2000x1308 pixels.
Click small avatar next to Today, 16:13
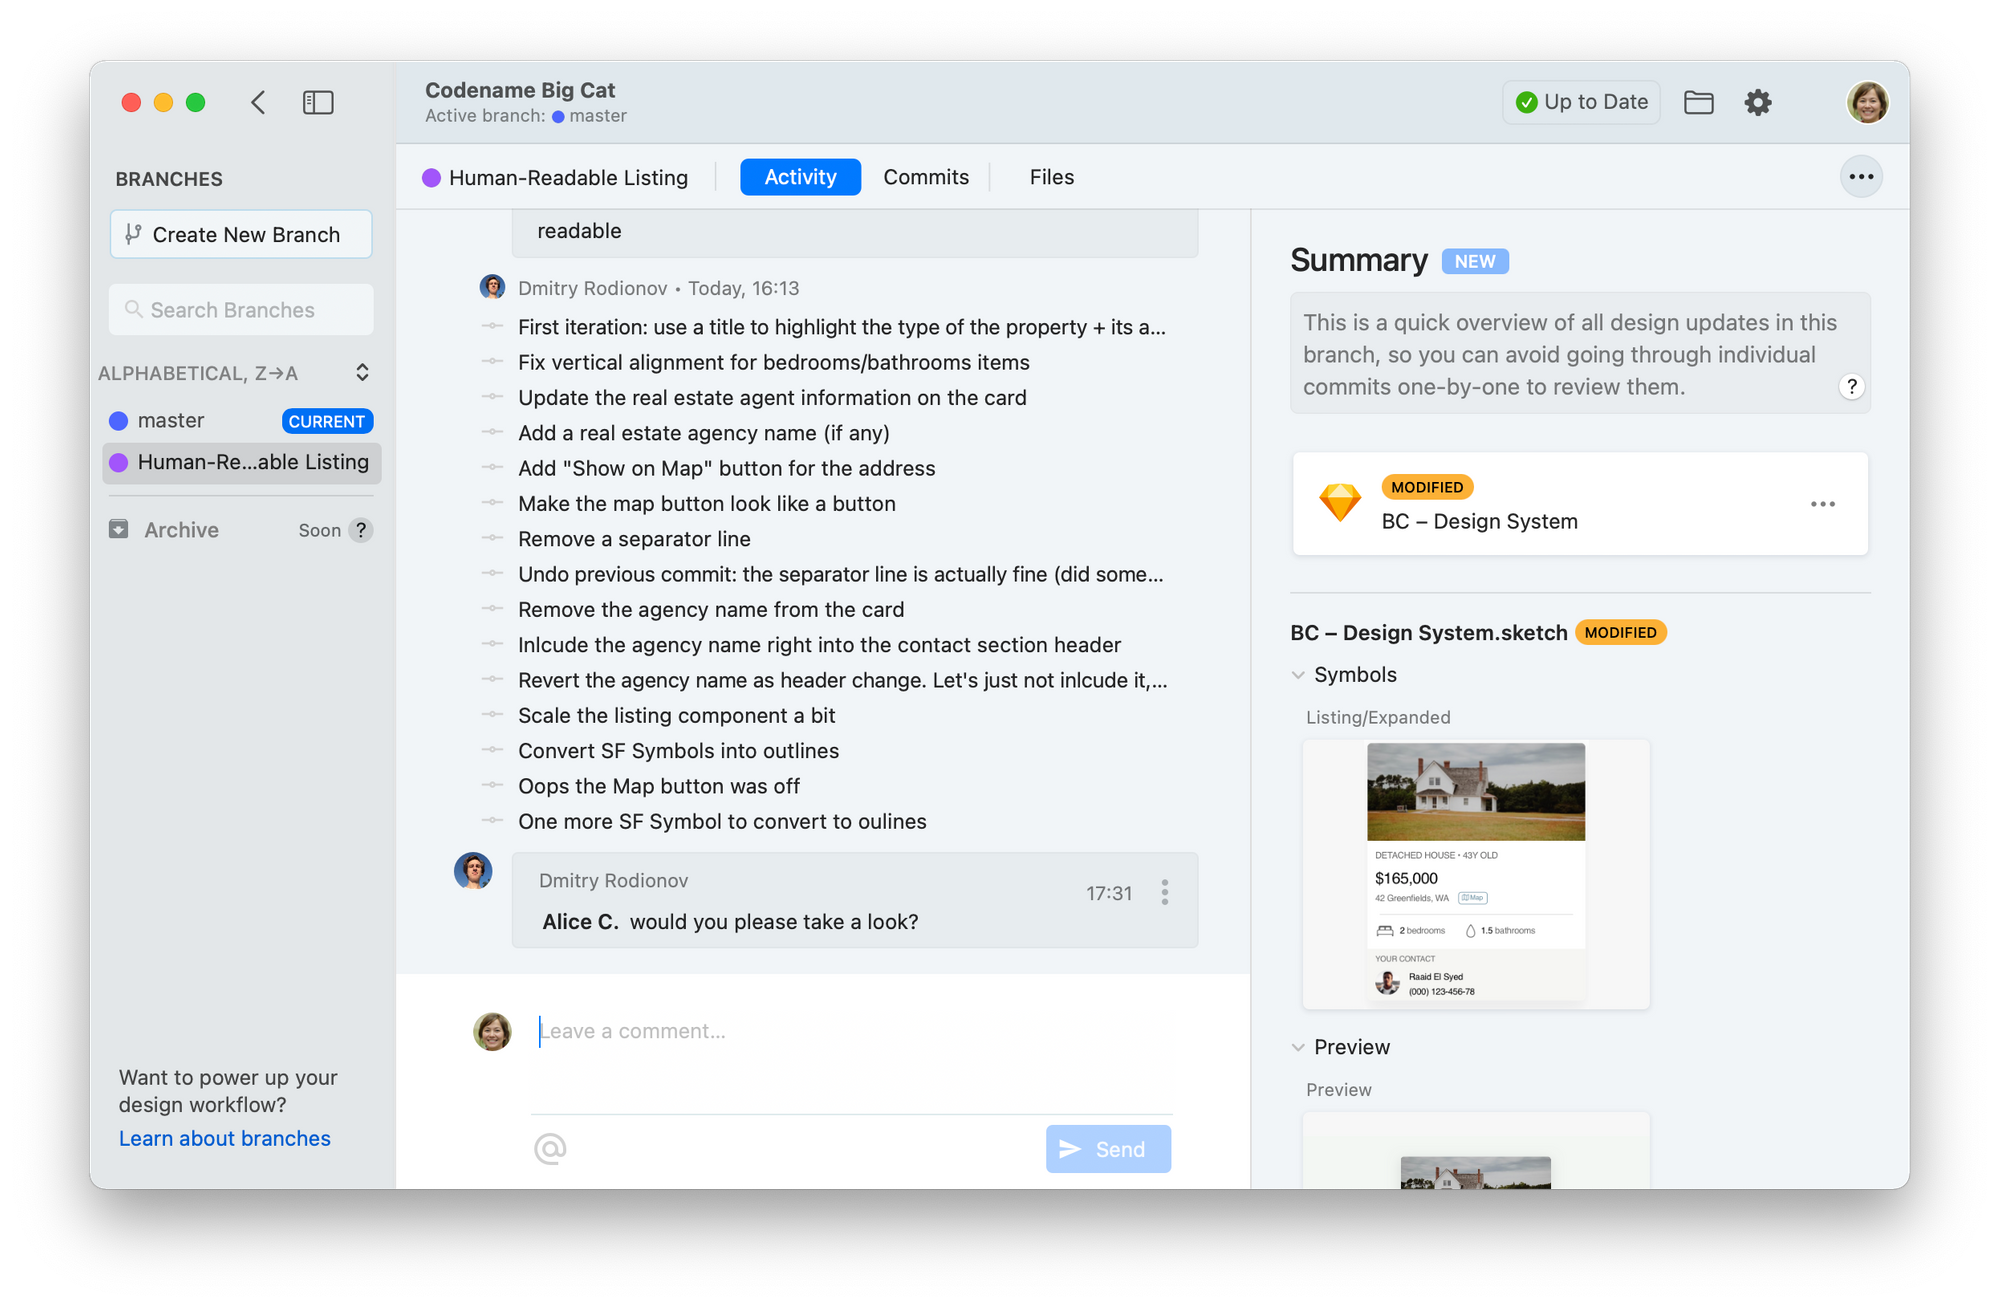pos(492,288)
